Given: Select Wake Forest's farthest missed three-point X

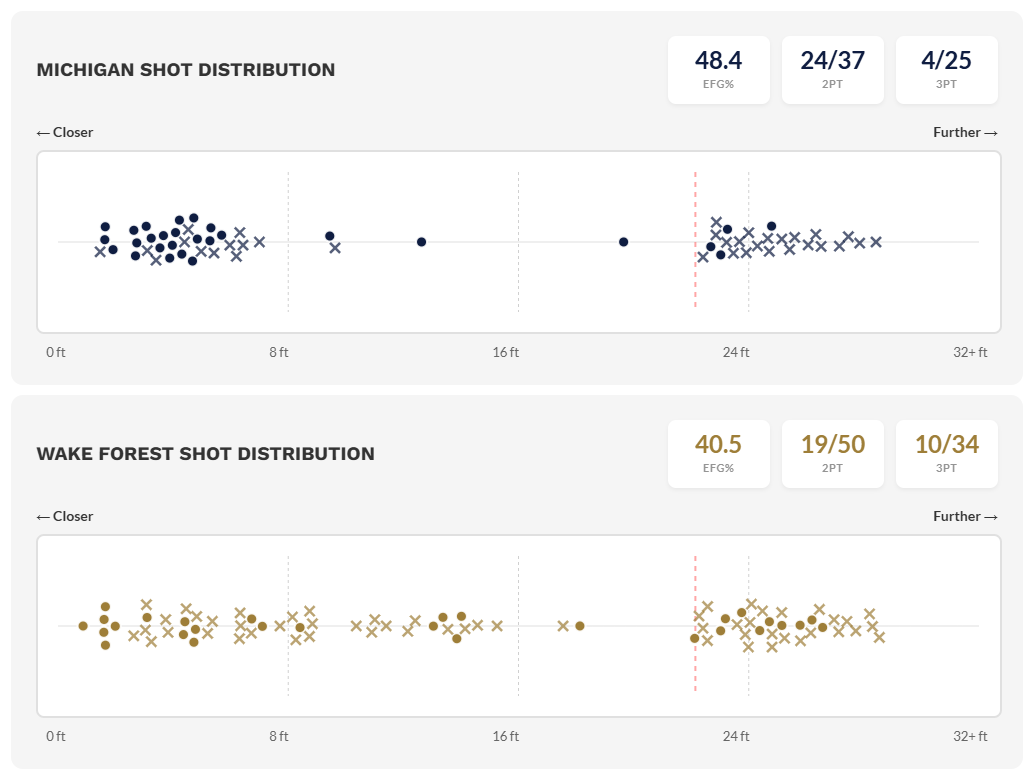Looking at the screenshot, I should (x=879, y=637).
